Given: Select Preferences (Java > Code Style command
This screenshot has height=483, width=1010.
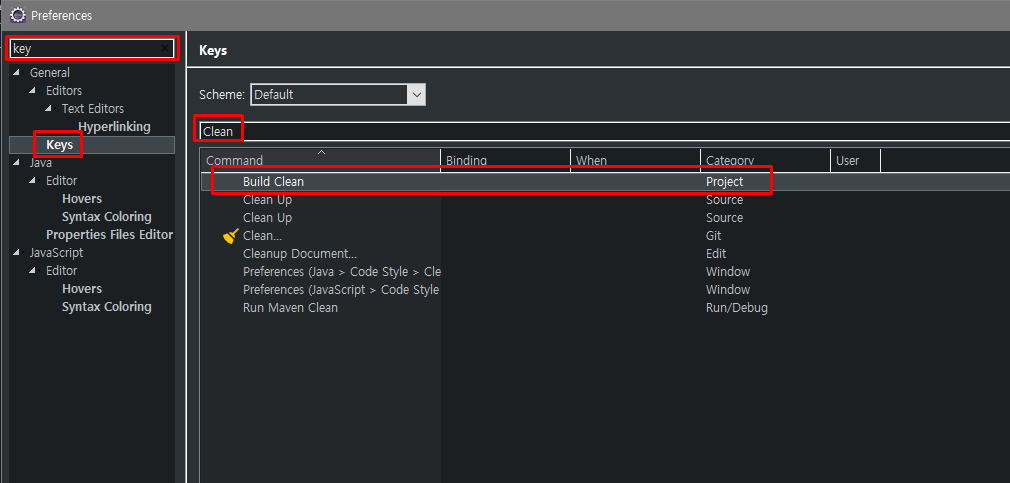Looking at the screenshot, I should pyautogui.click(x=341, y=272).
